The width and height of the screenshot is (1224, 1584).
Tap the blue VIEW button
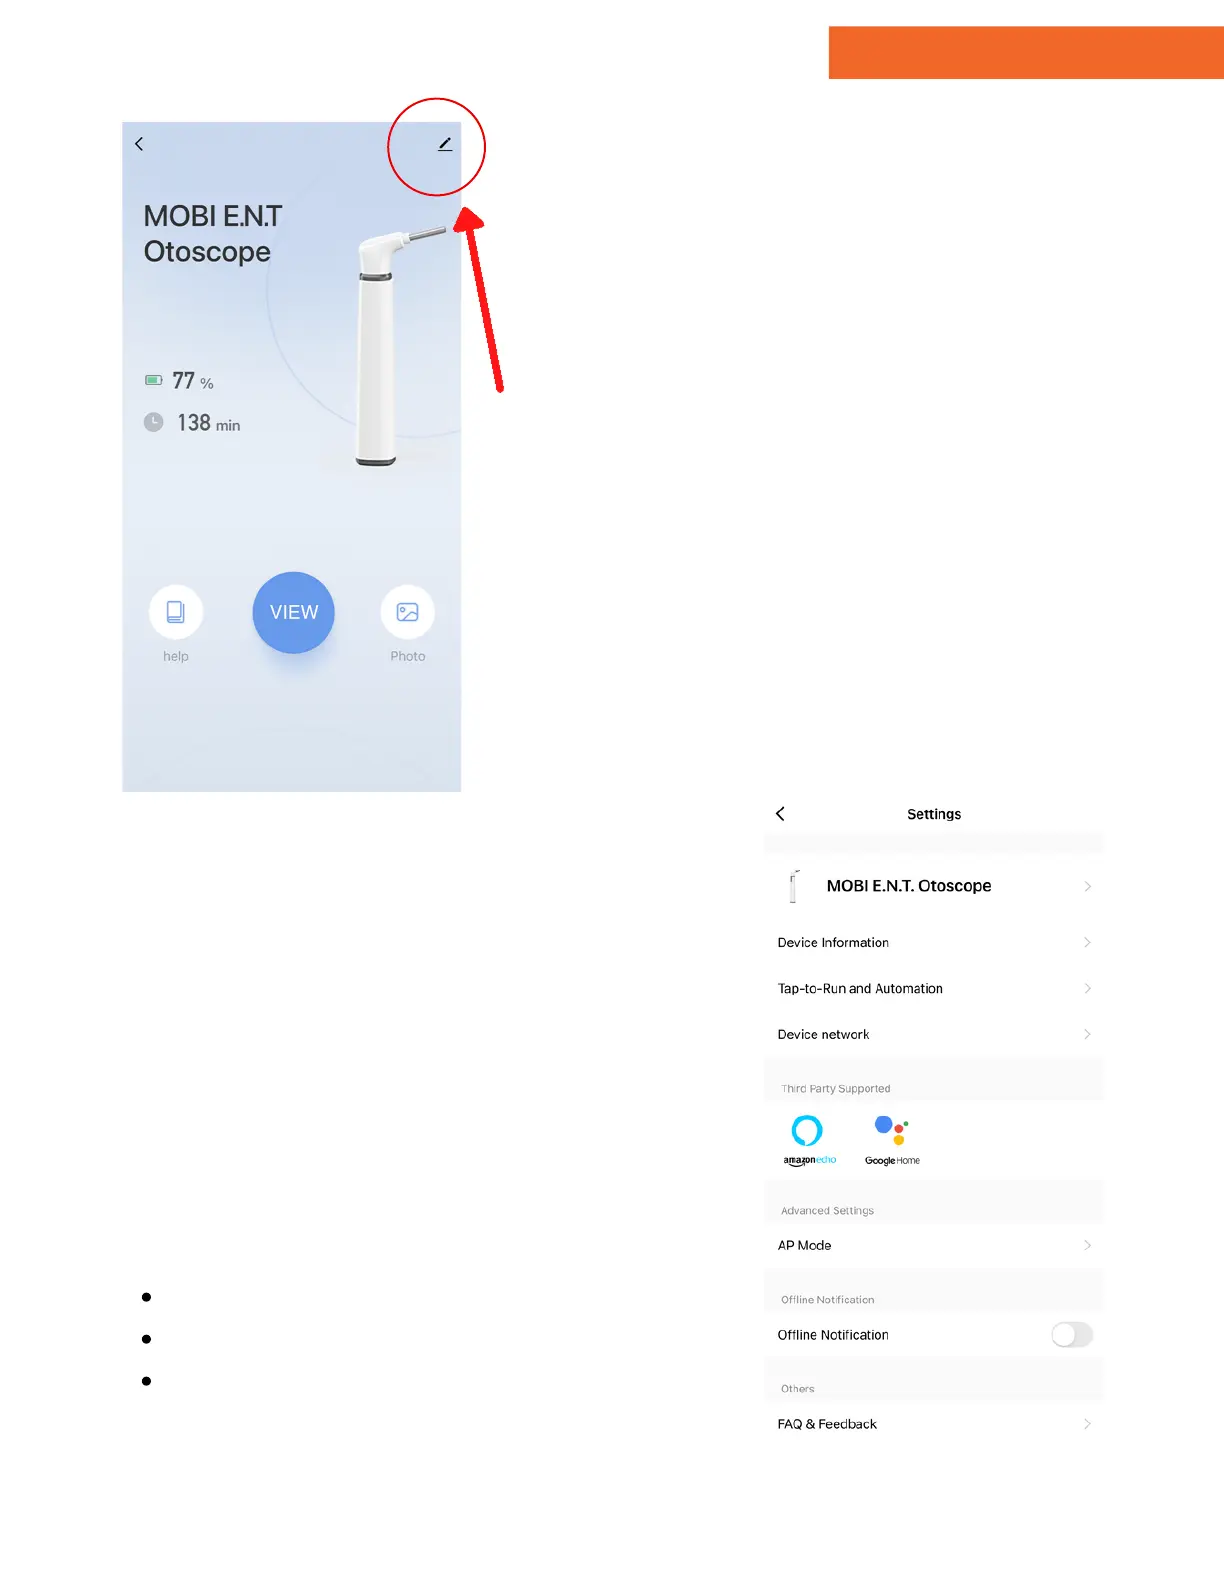pos(294,612)
